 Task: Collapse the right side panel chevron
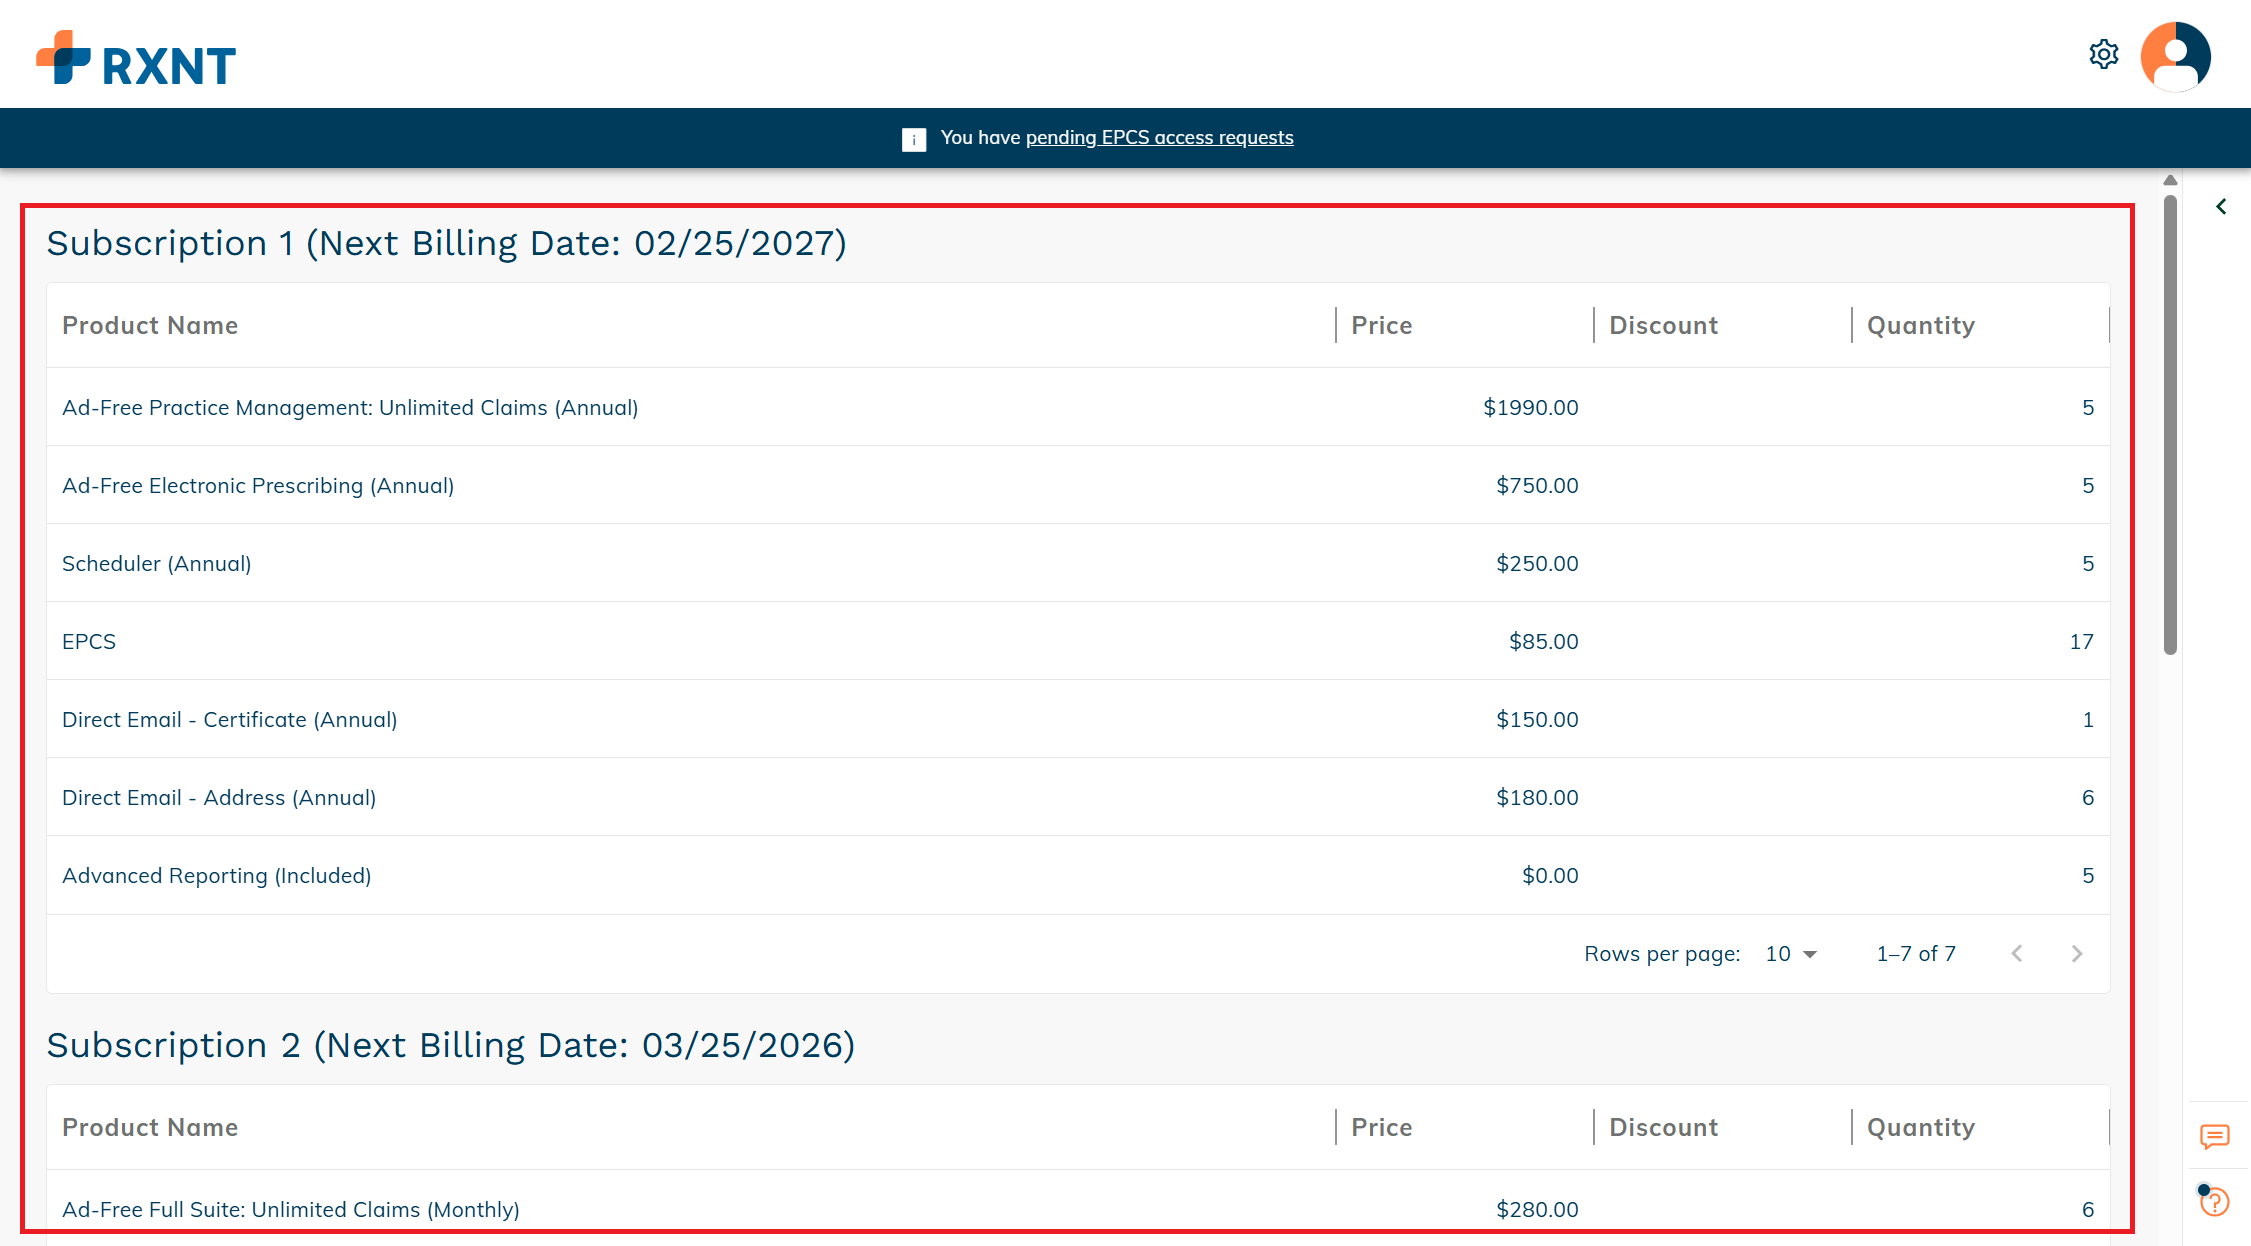2221,207
